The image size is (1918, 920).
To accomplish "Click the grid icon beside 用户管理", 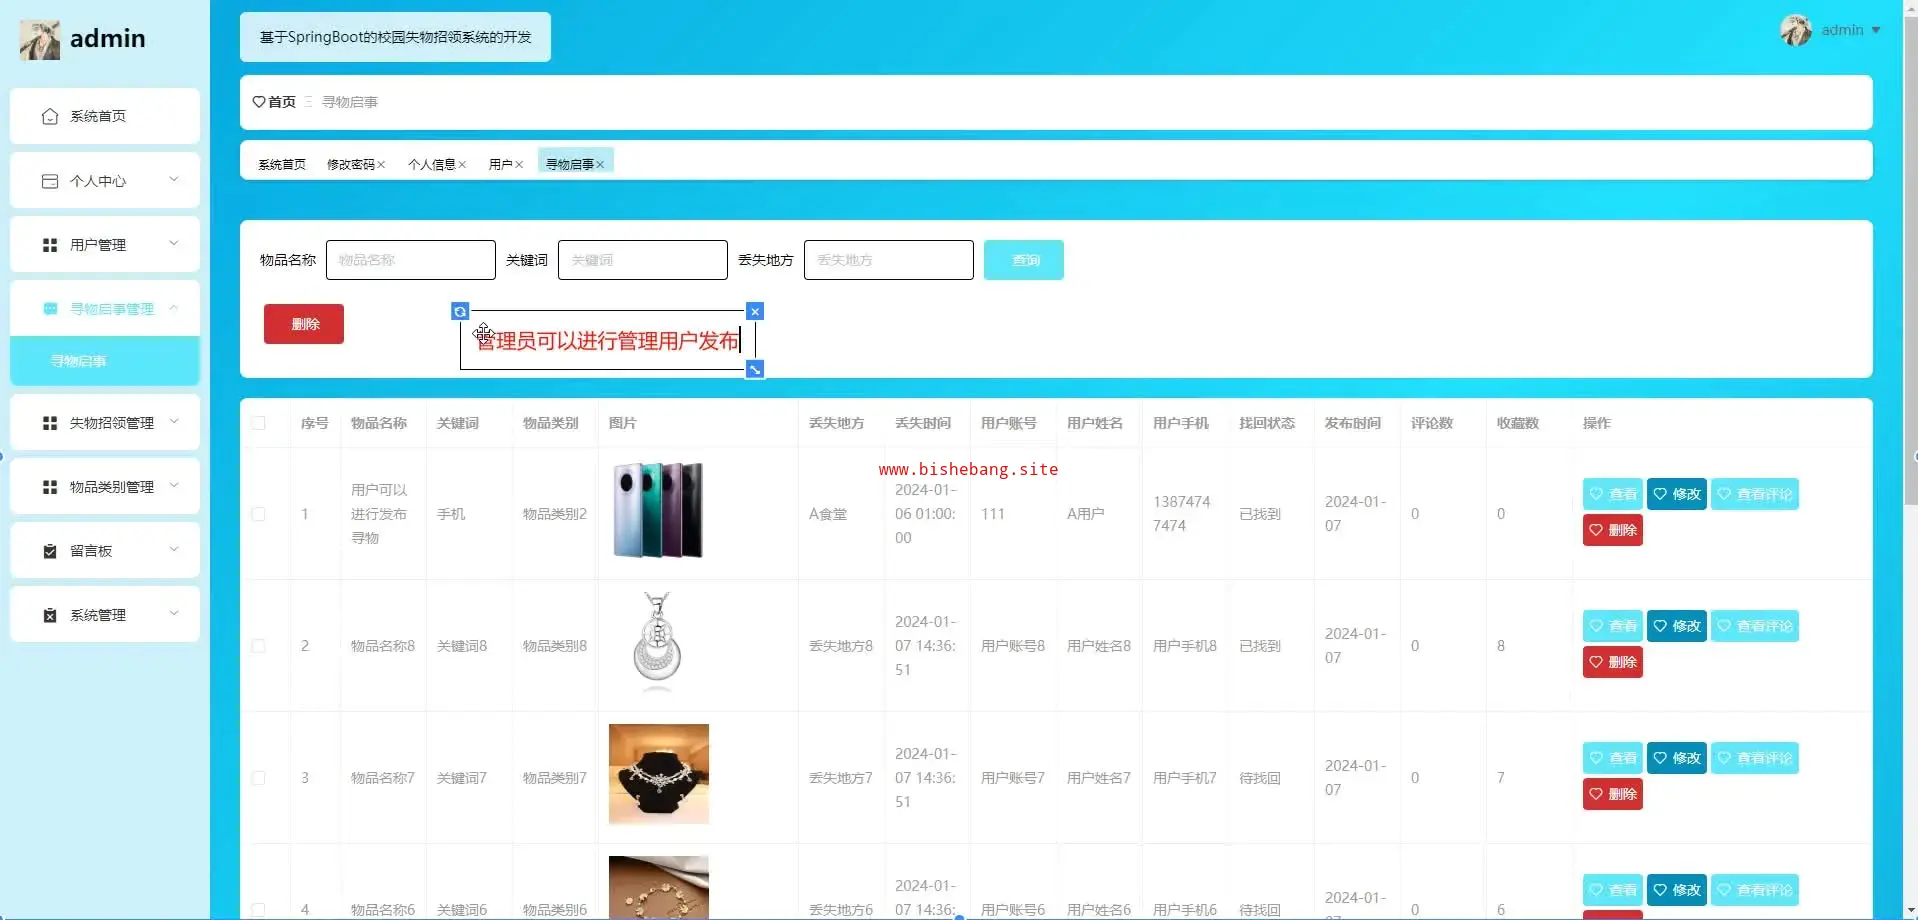I will coord(50,245).
